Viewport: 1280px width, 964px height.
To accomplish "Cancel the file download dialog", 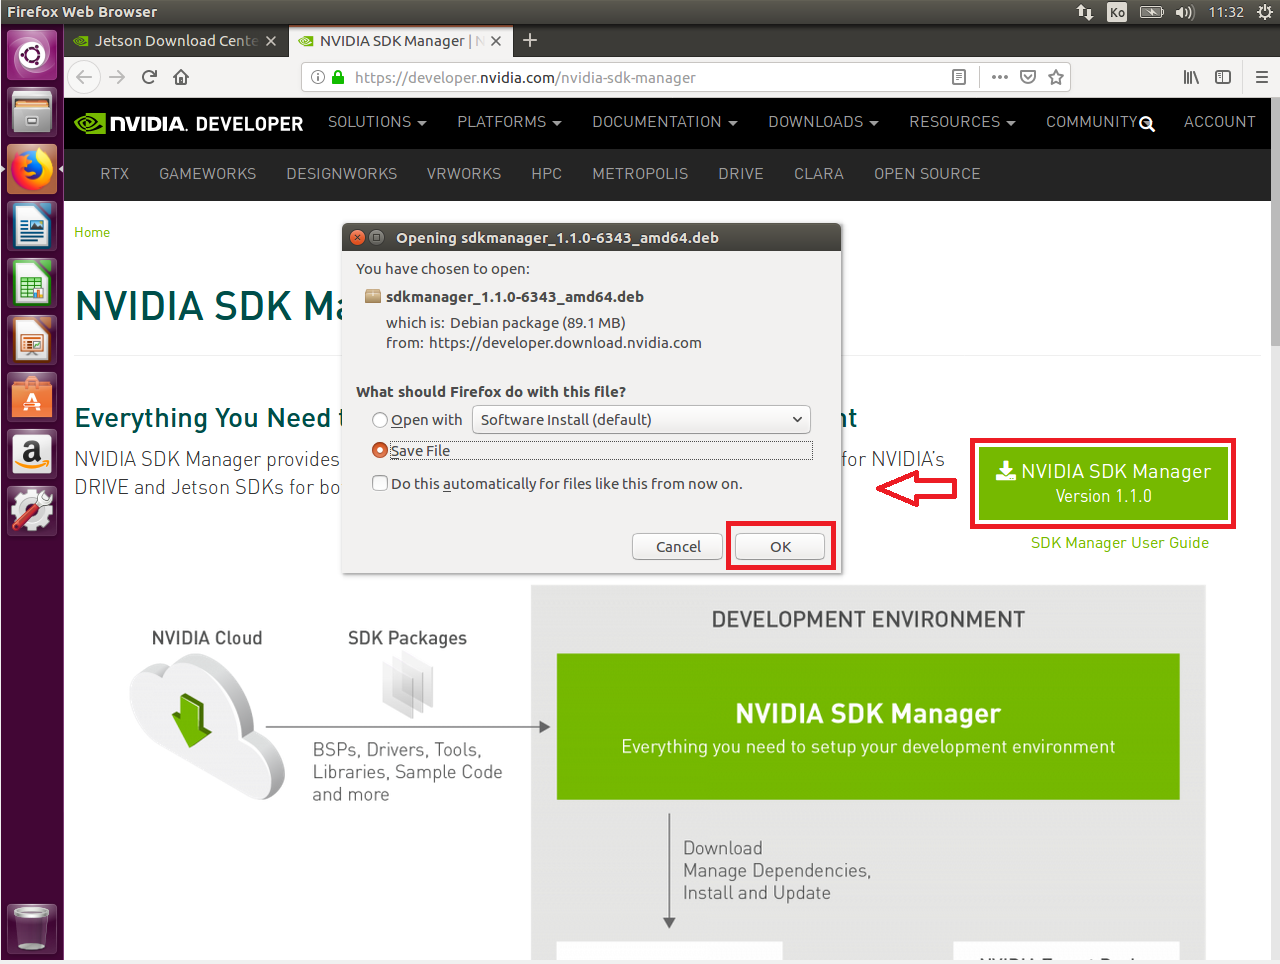I will point(678,547).
